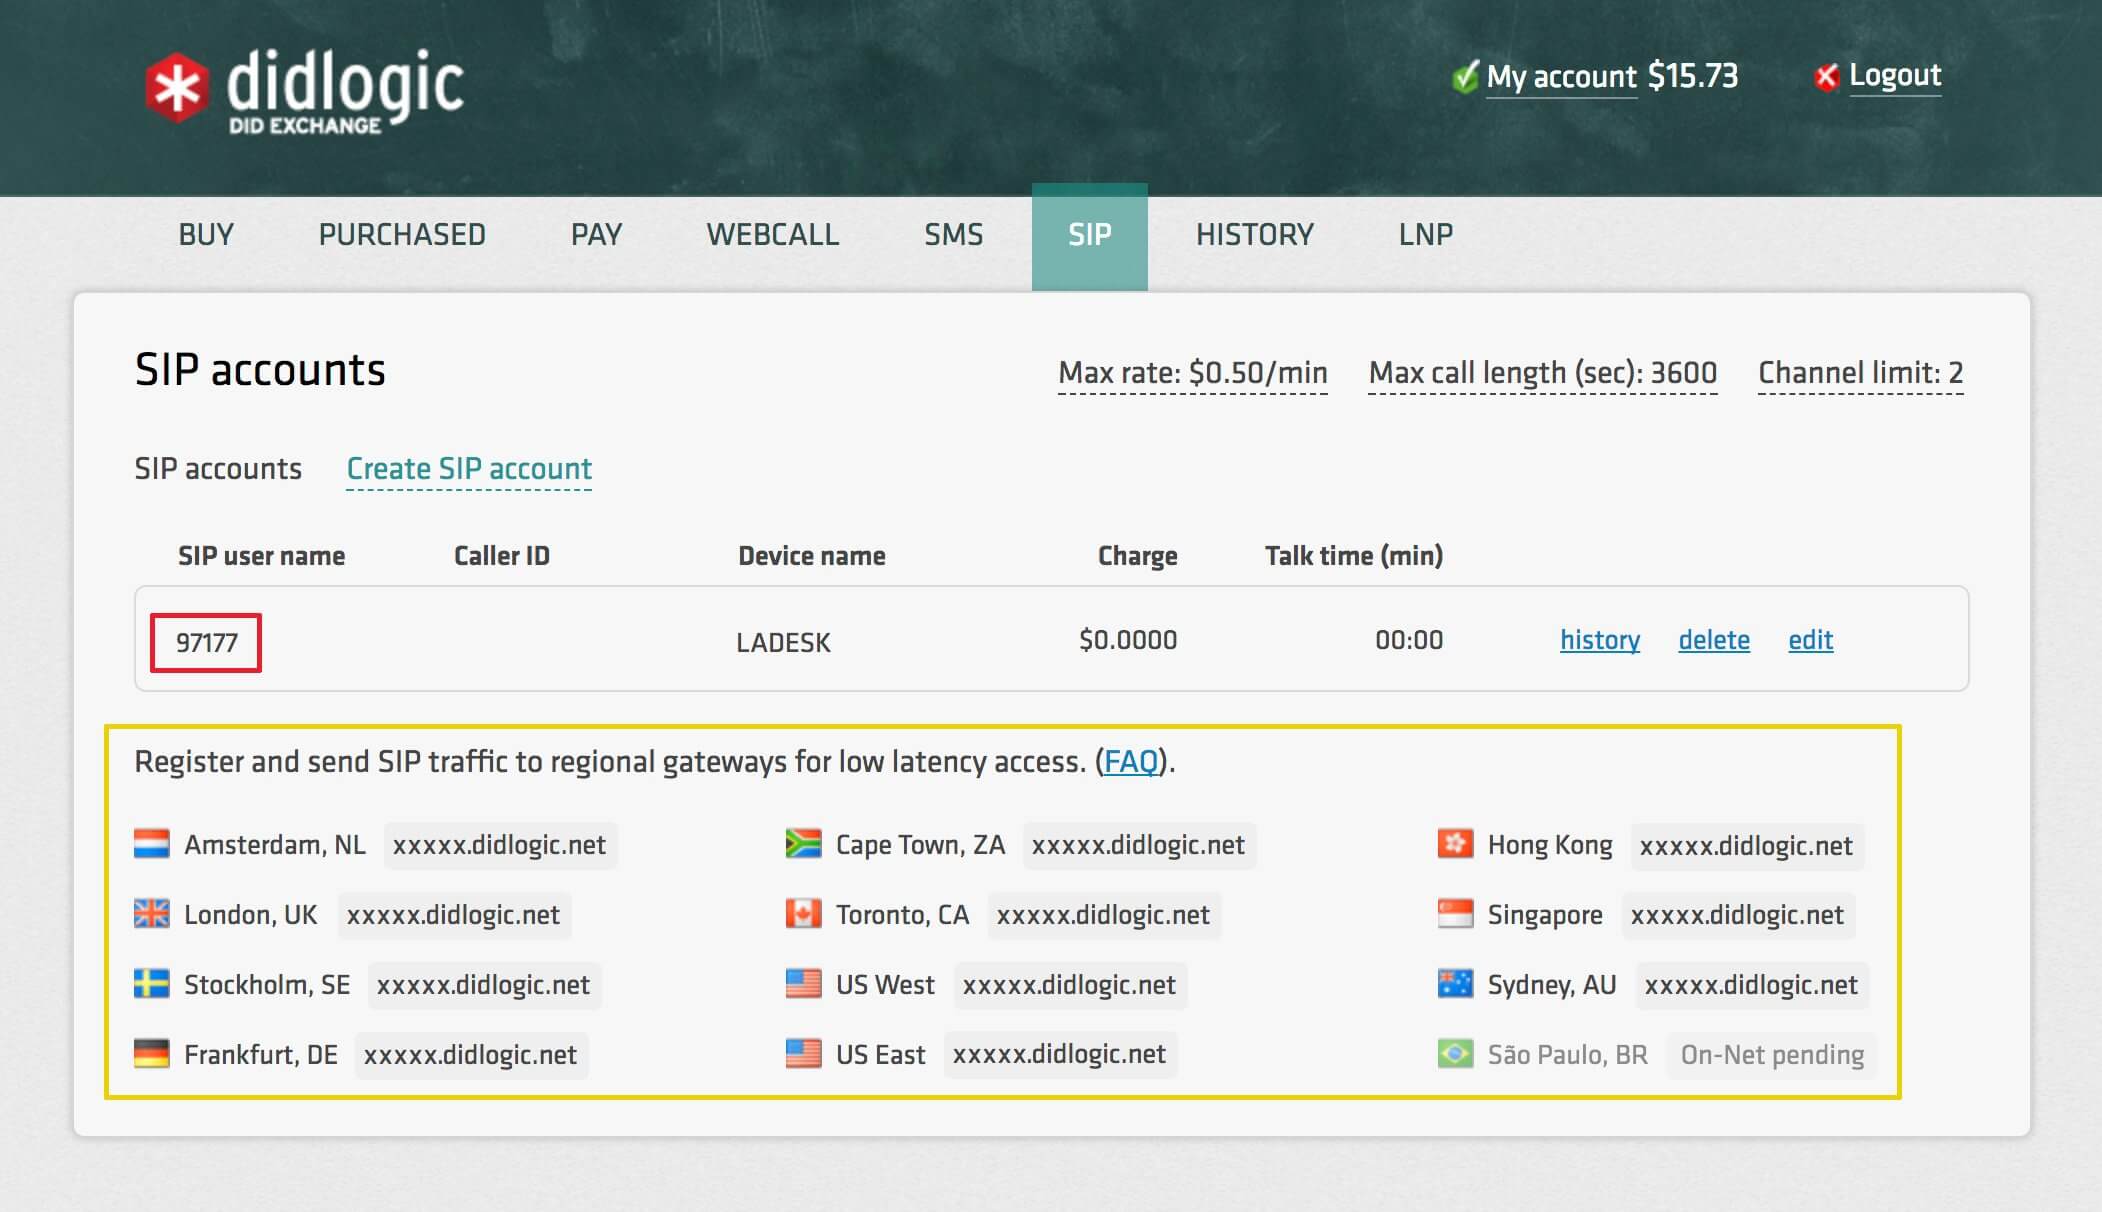Select the Canadian flag for Toronto gateway

pyautogui.click(x=805, y=913)
